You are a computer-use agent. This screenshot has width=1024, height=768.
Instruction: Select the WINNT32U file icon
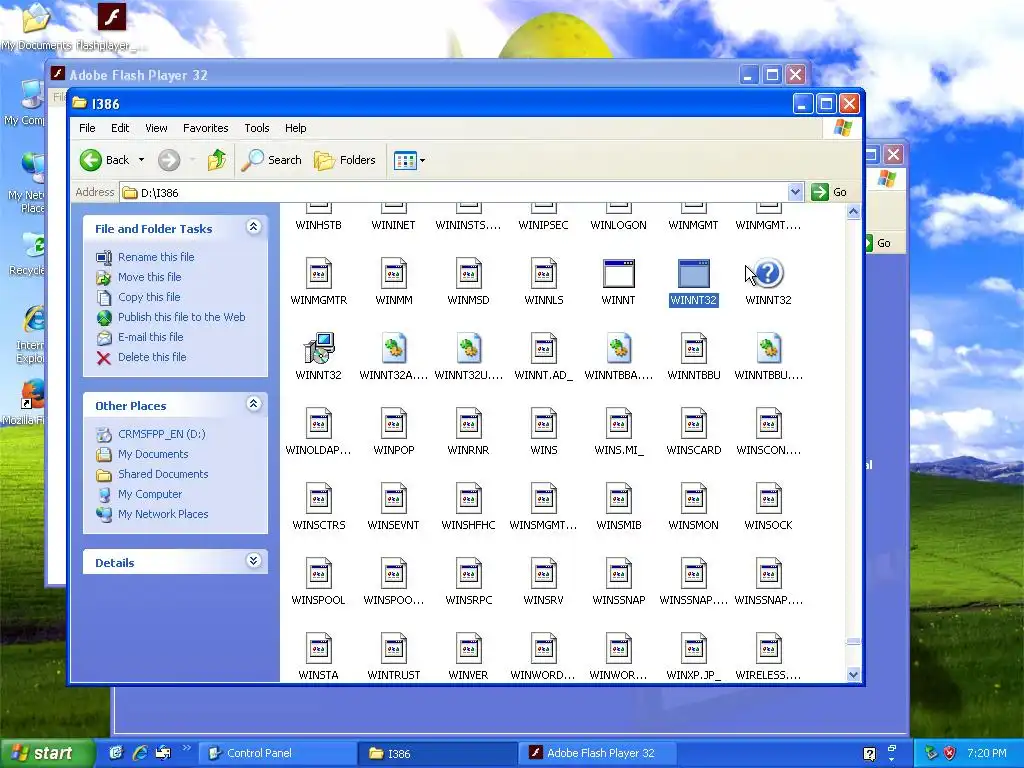point(469,348)
